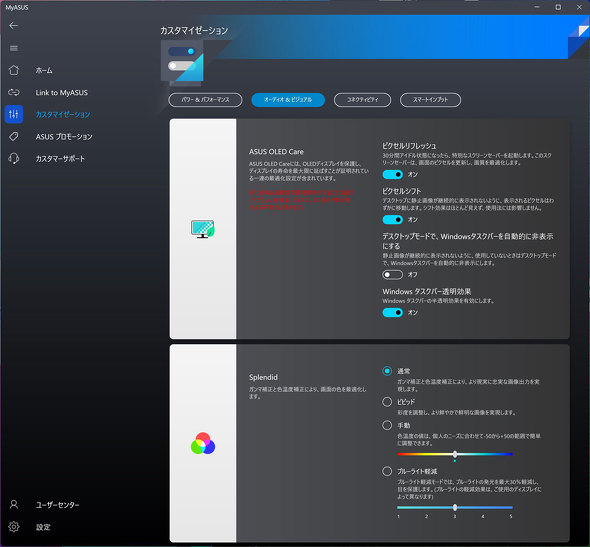This screenshot has height=547, width=590.
Task: Open 設定 in the sidebar
Action: [43, 527]
